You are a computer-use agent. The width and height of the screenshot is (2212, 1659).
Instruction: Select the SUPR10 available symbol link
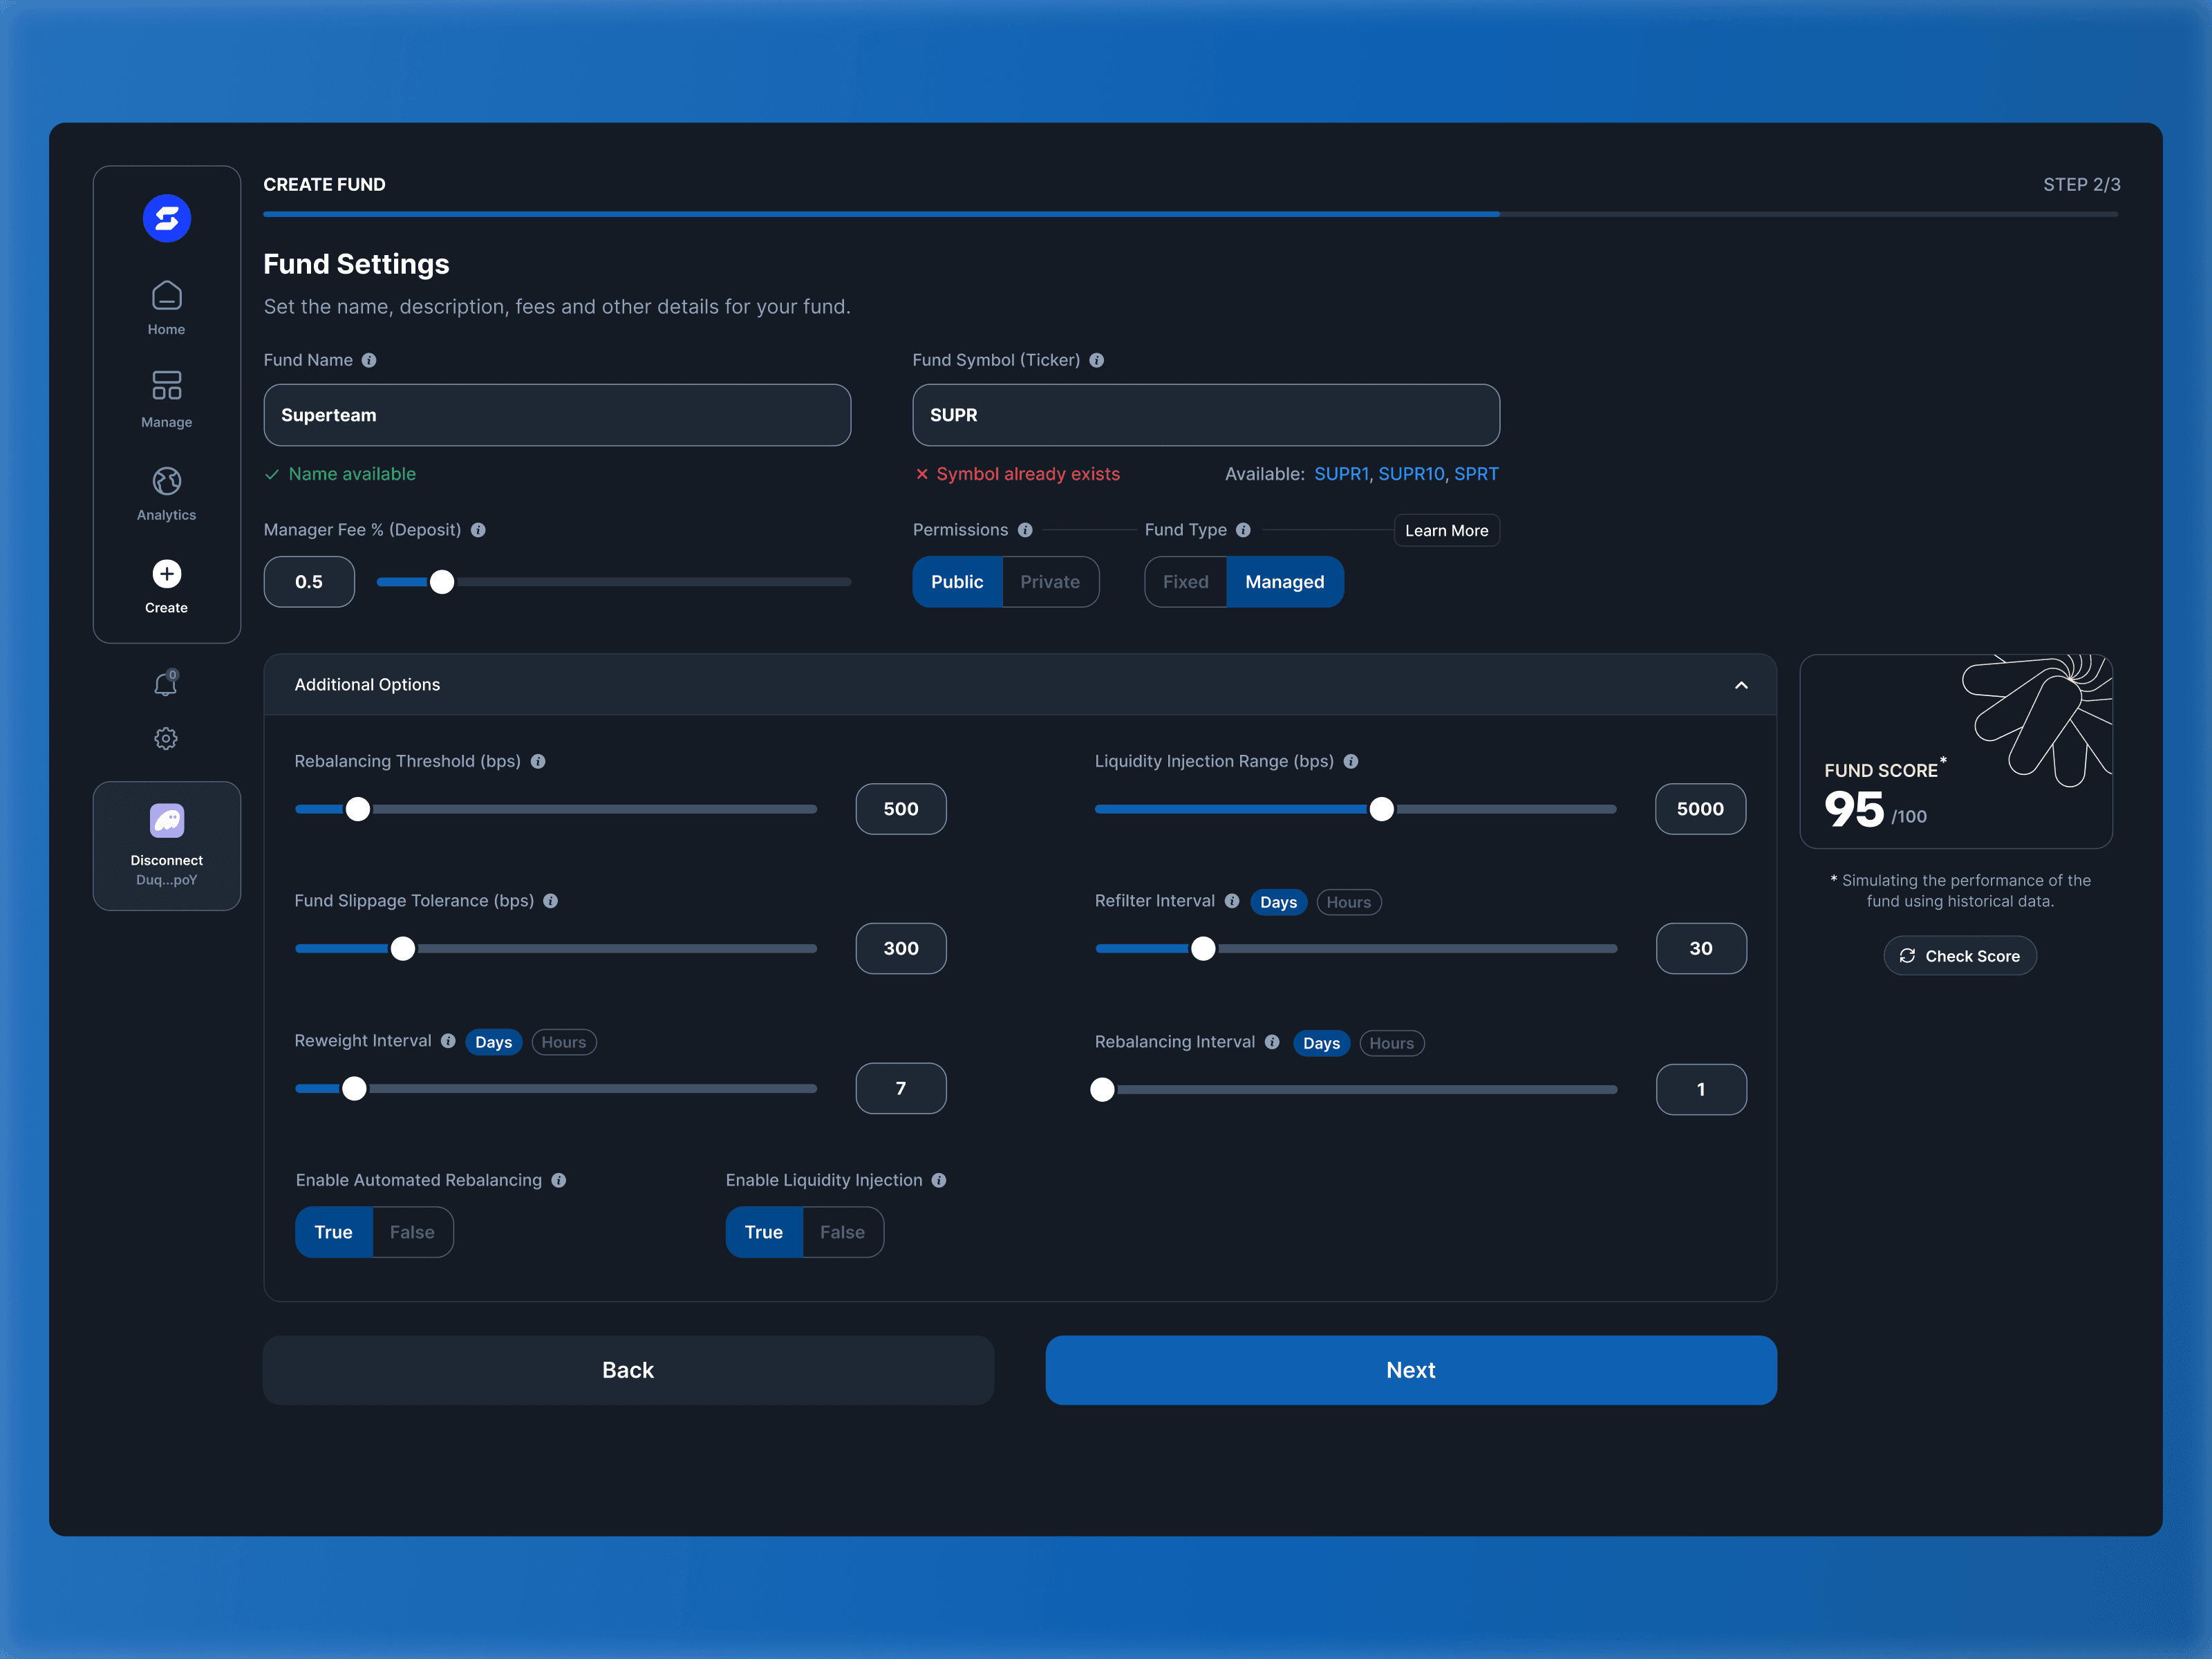click(x=1411, y=474)
